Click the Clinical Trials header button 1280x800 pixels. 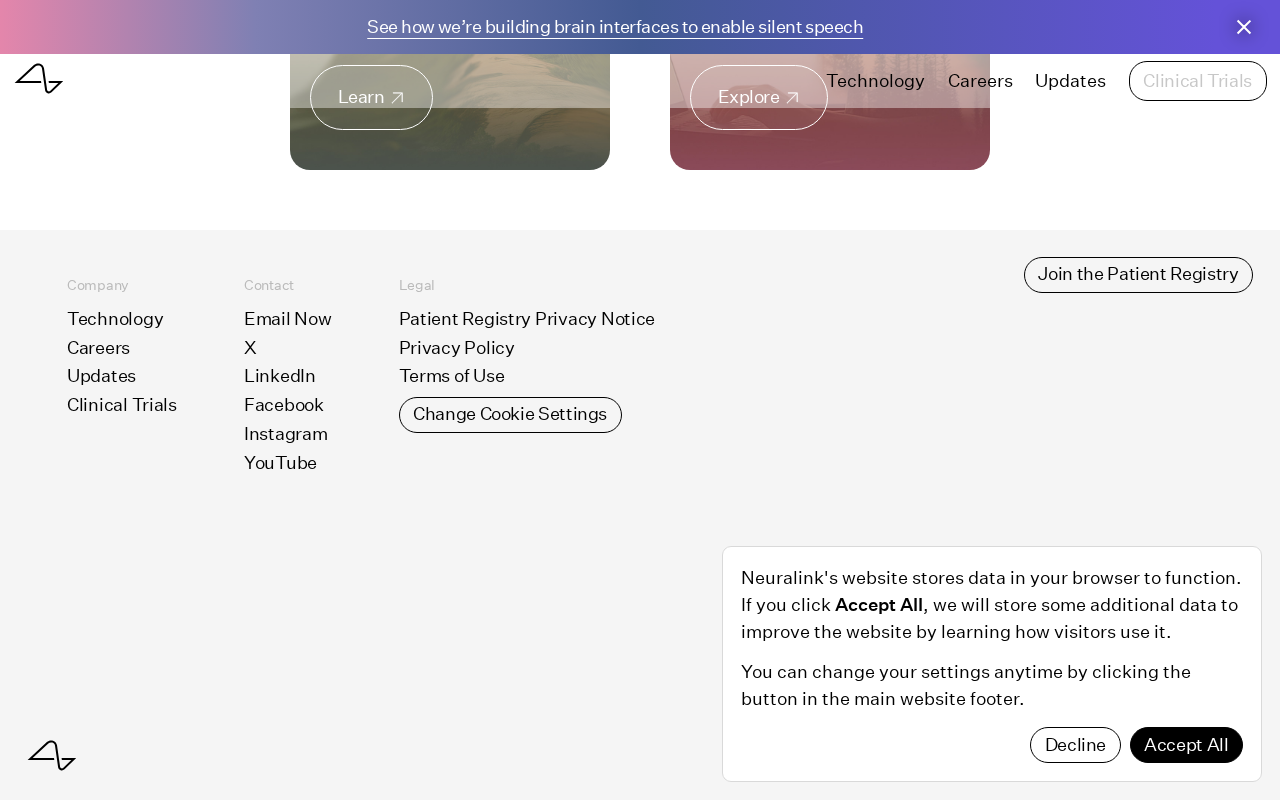[1198, 81]
